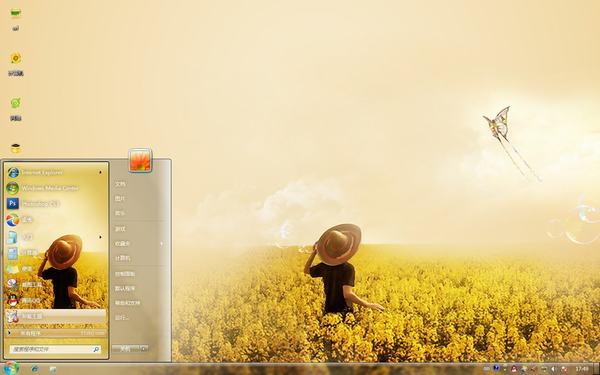Expand the Internet Explorer jump list arrow
This screenshot has height=375, width=600.
100,173
